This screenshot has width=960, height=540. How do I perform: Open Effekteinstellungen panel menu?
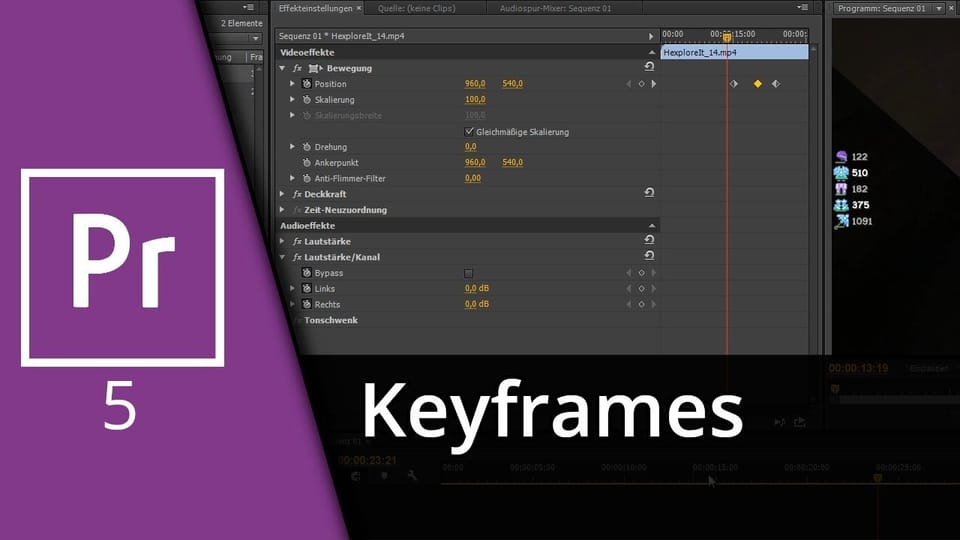click(802, 7)
